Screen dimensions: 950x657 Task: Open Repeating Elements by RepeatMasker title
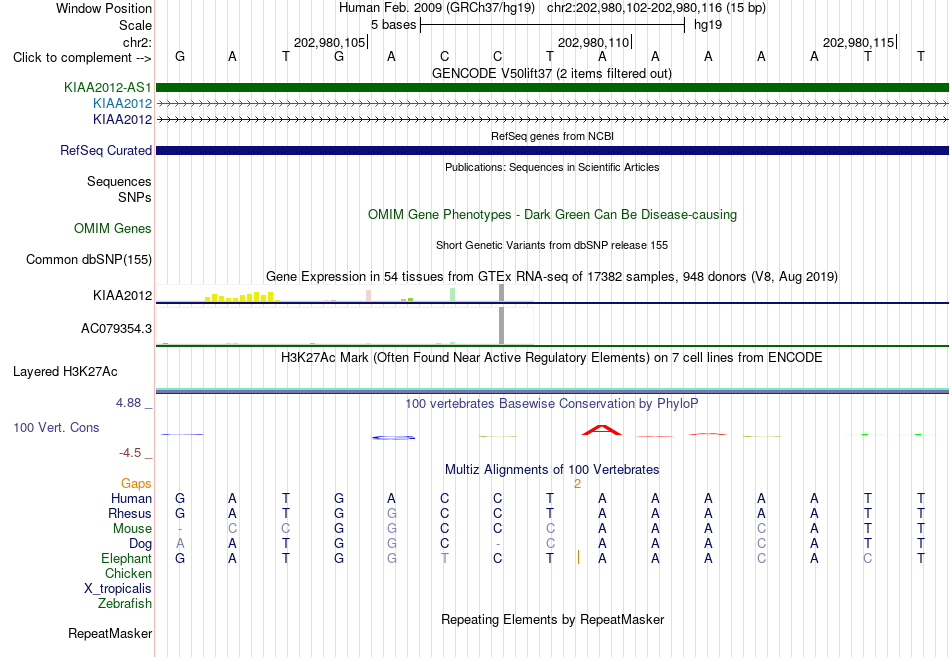pyautogui.click(x=552, y=619)
